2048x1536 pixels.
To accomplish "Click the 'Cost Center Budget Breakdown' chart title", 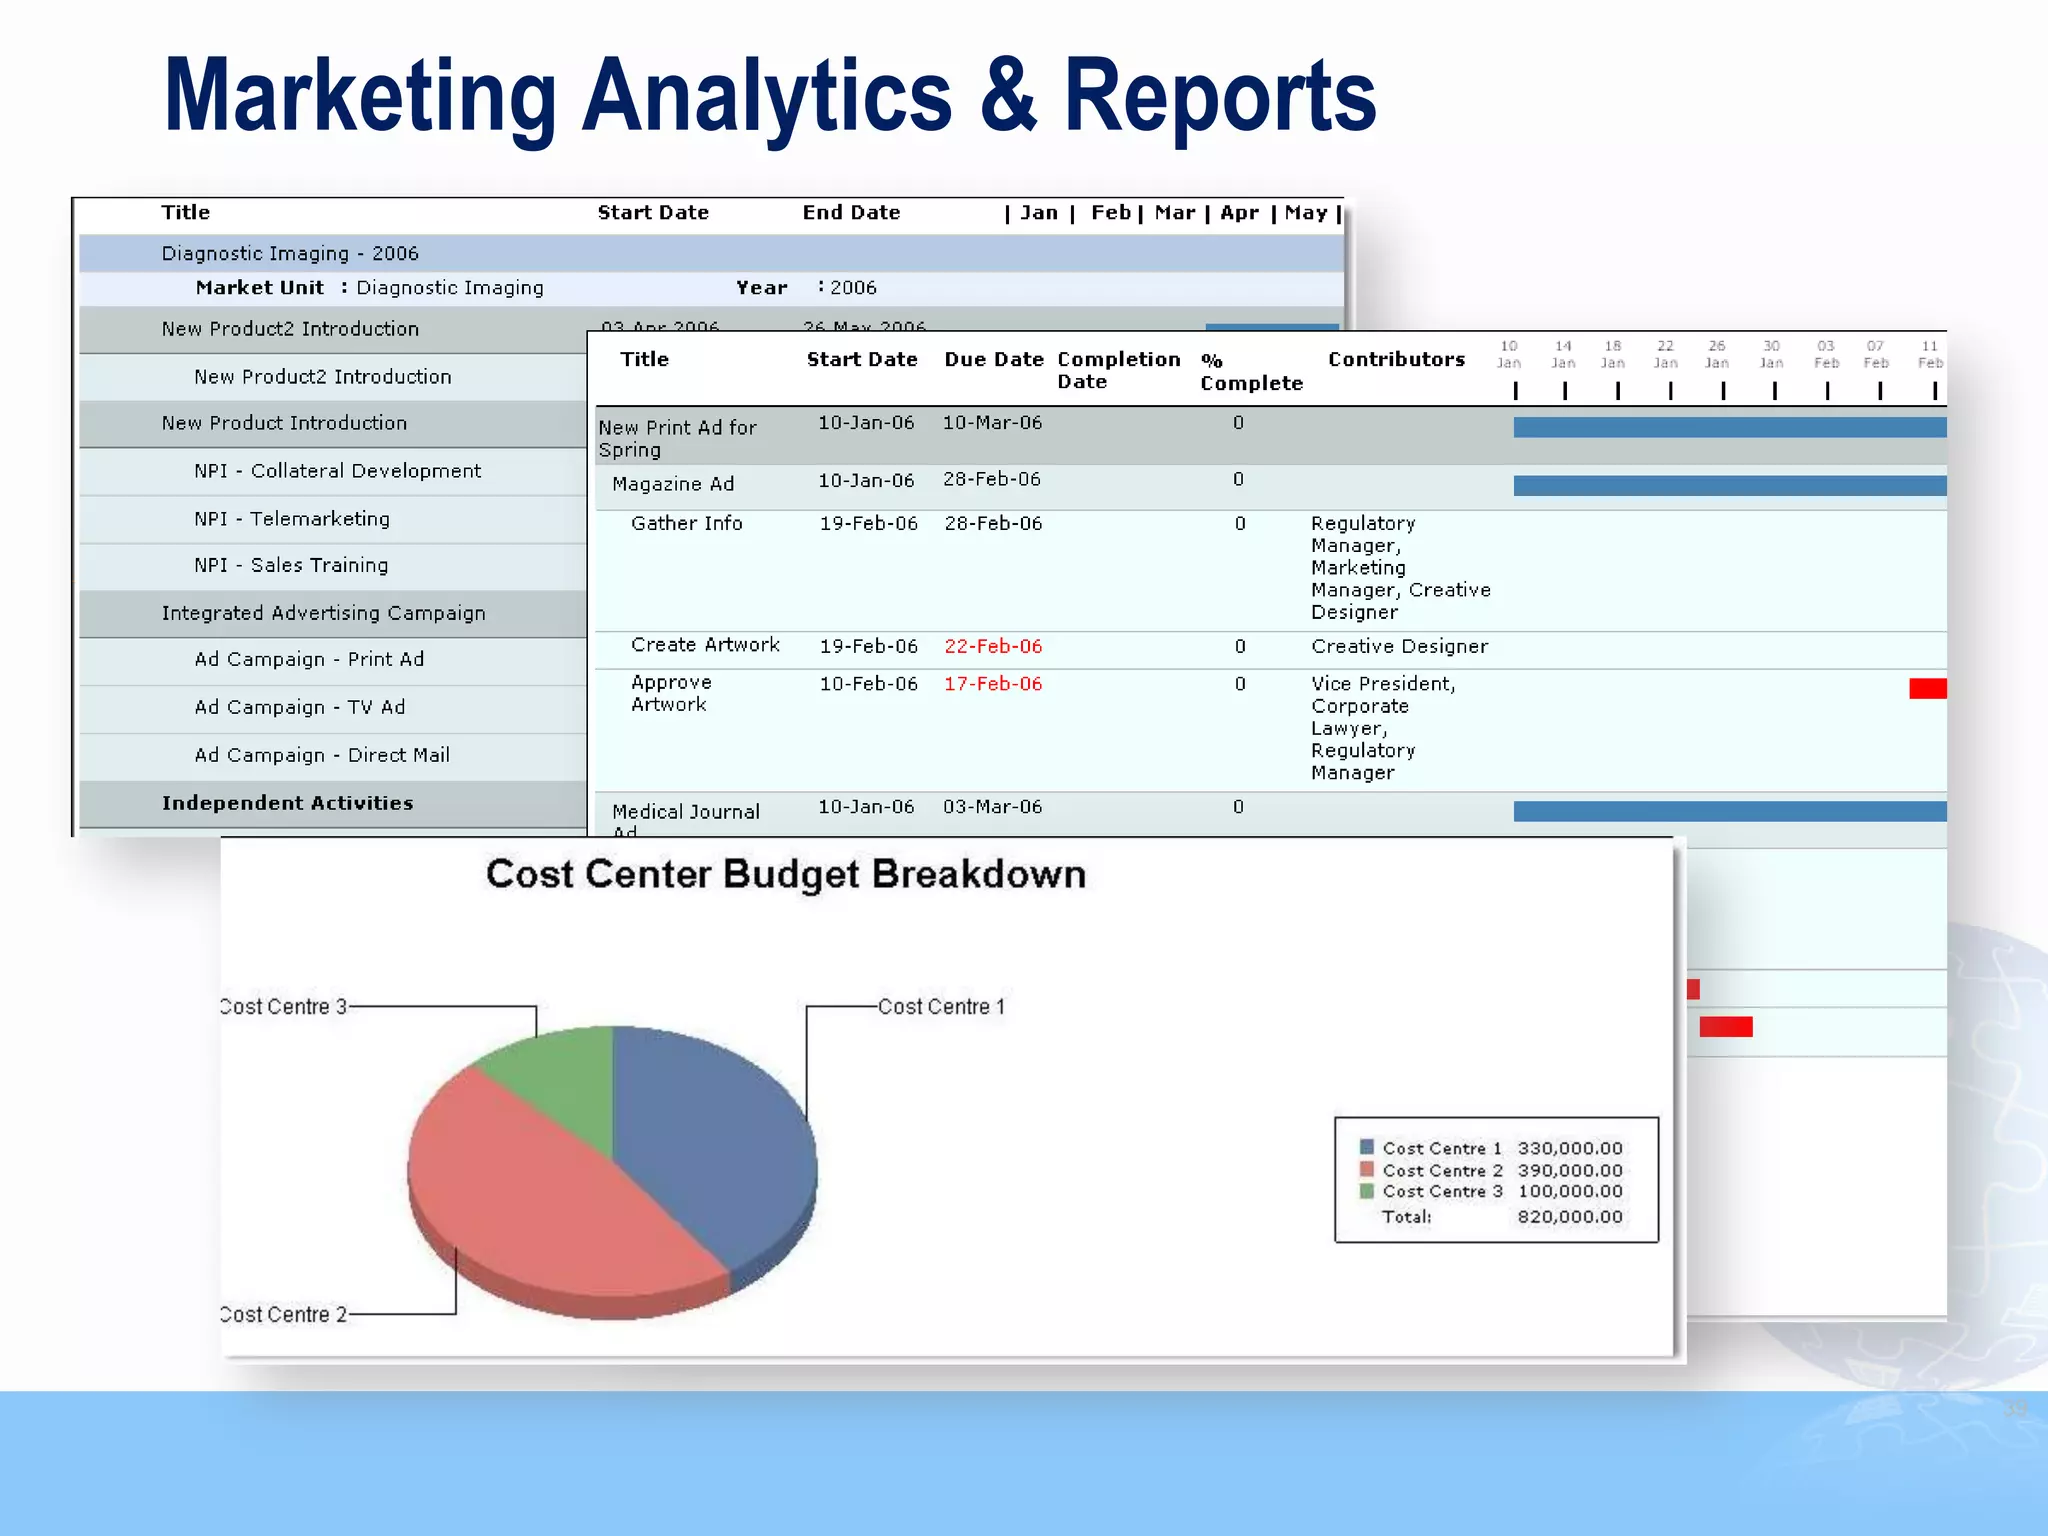I will pos(786,875).
